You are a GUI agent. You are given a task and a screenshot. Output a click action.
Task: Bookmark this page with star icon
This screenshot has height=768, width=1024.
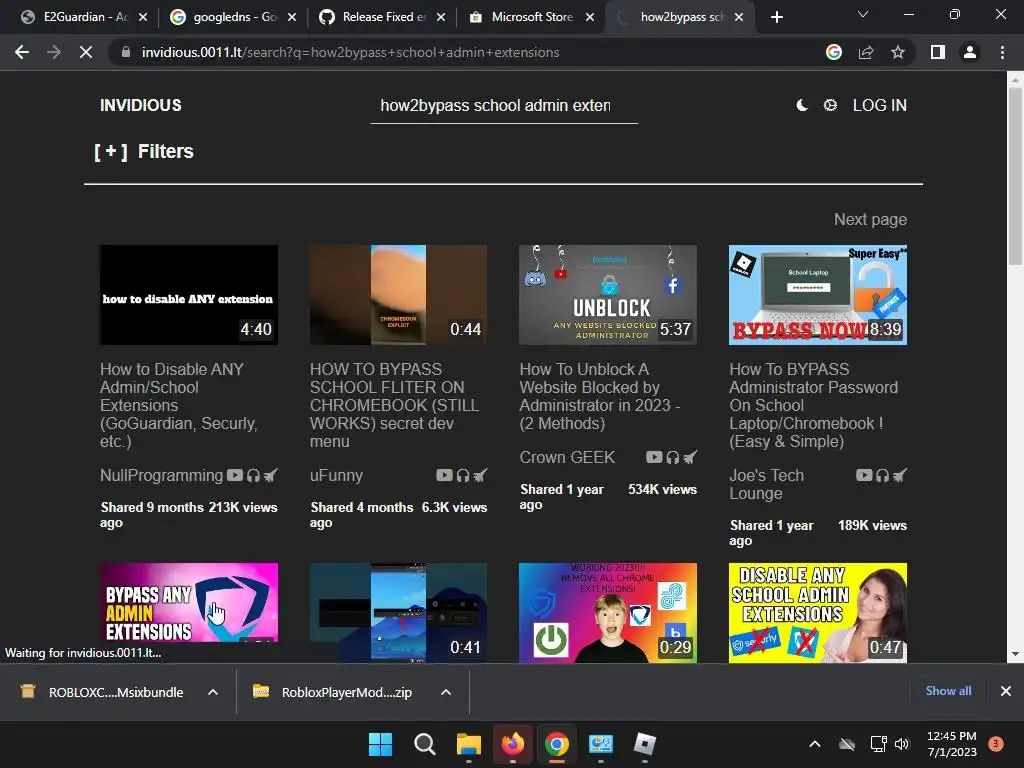point(898,52)
